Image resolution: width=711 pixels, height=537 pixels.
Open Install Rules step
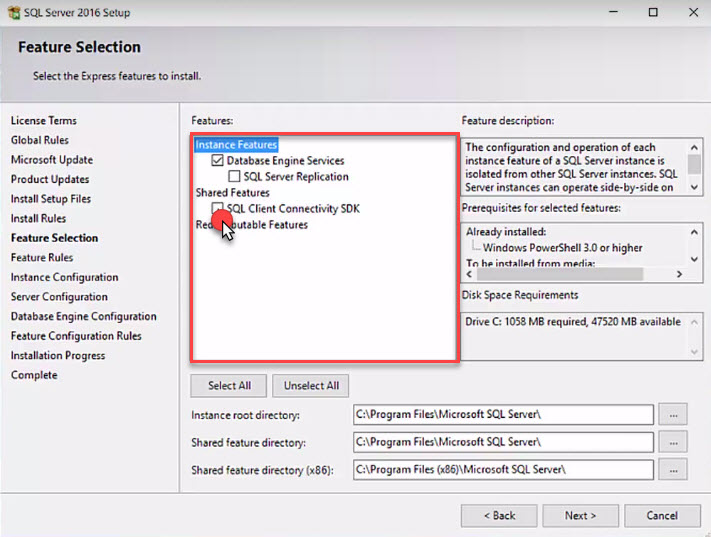(x=38, y=218)
